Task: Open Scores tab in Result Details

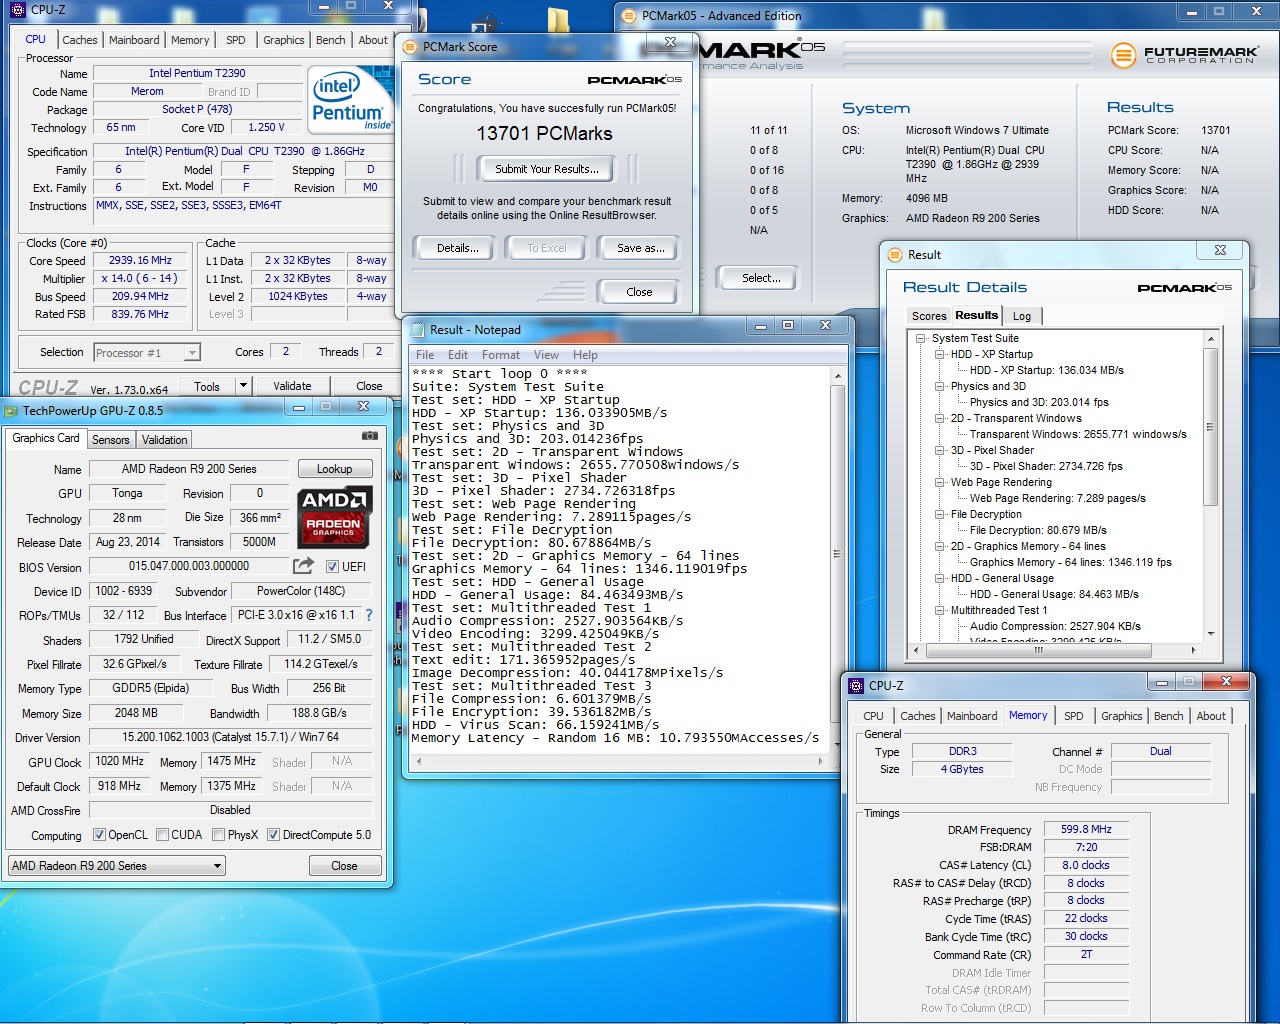Action: click(929, 316)
